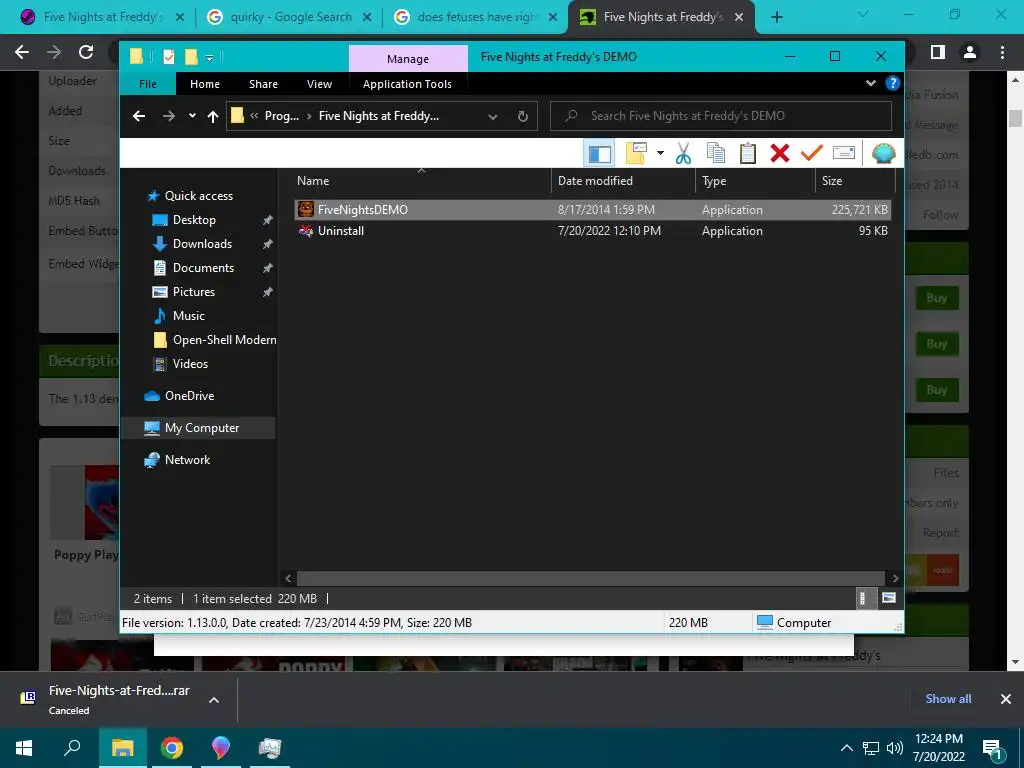Open Chrome three-dot menu
Image resolution: width=1024 pixels, height=768 pixels.
pyautogui.click(x=1002, y=52)
